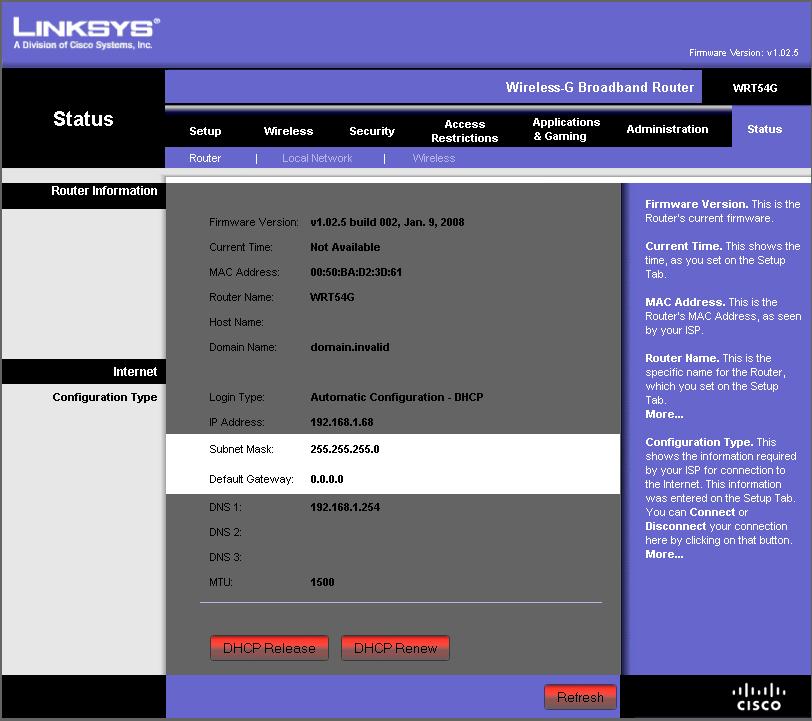Open More link under Router Name help

coord(664,414)
